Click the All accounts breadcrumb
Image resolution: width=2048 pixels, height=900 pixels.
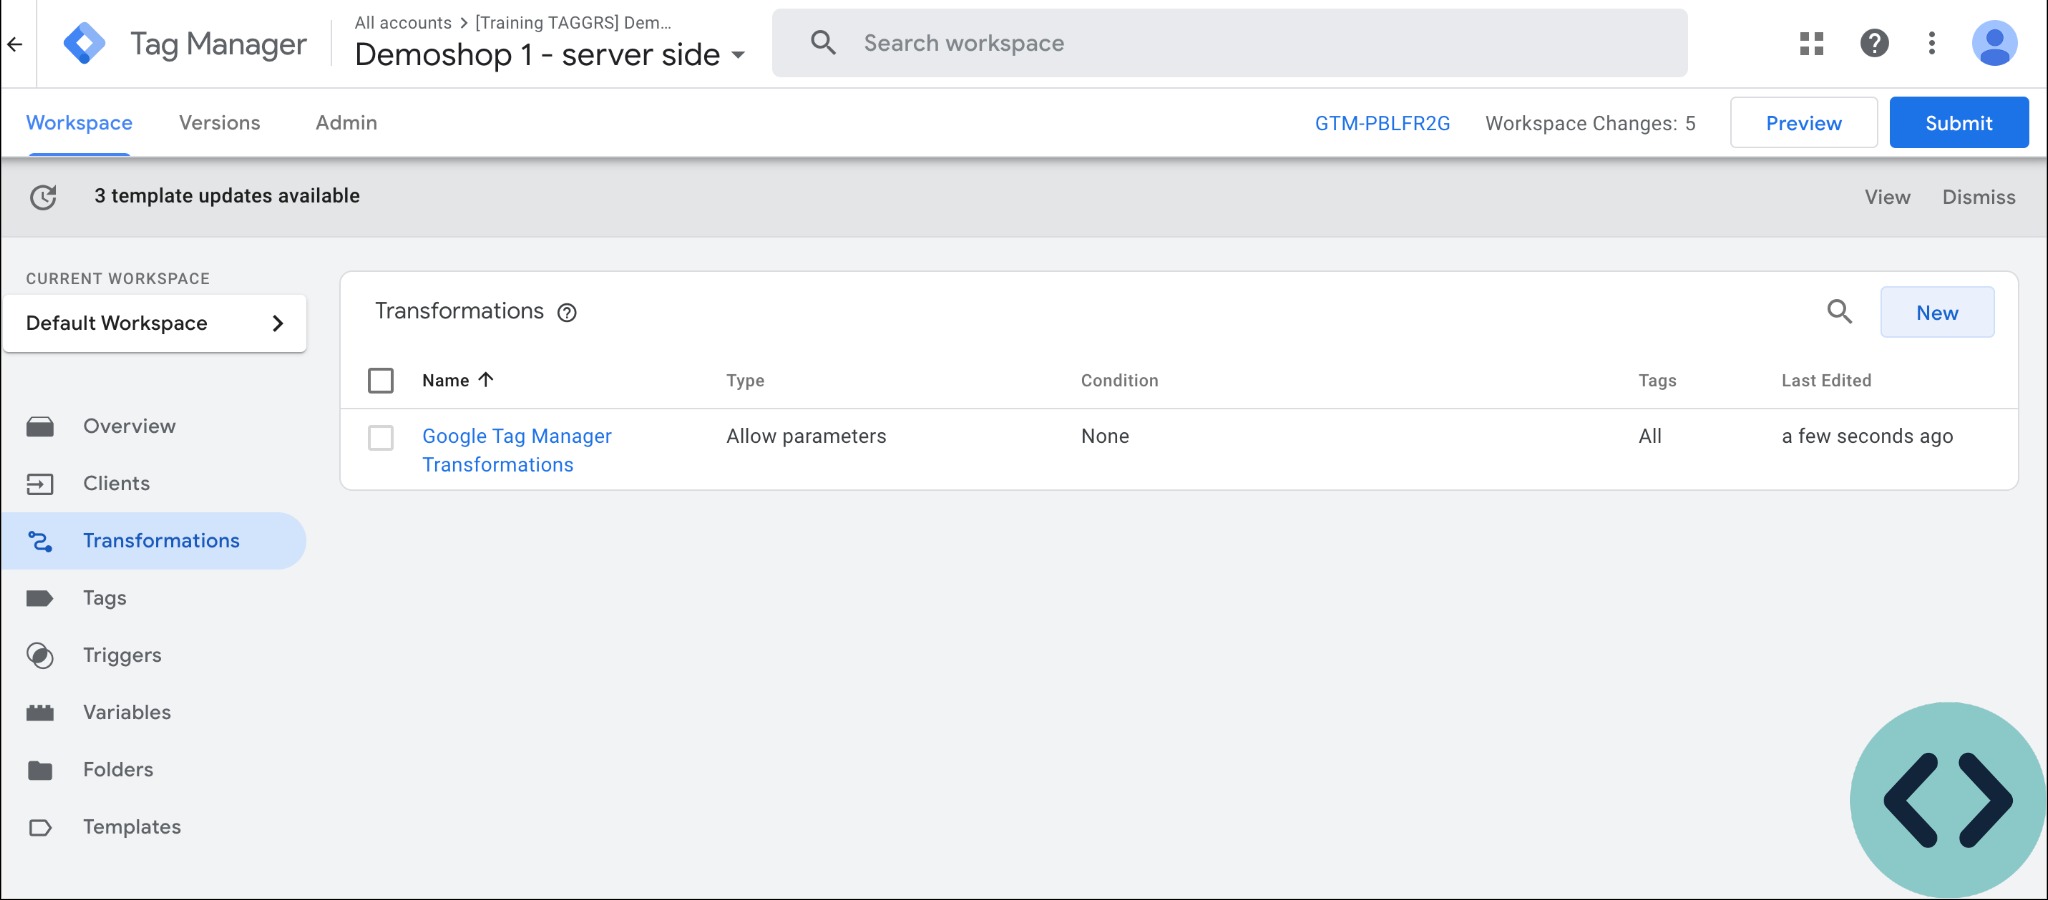click(x=403, y=22)
